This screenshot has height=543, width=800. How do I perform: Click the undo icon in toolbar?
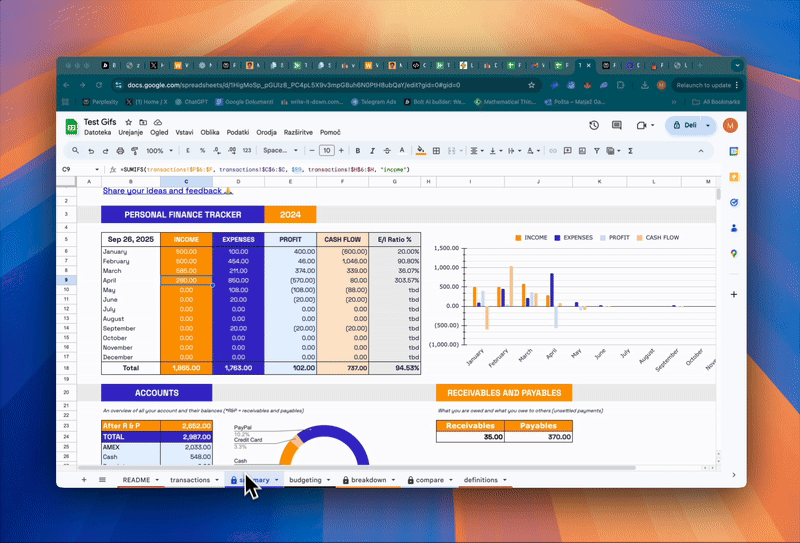tap(91, 151)
